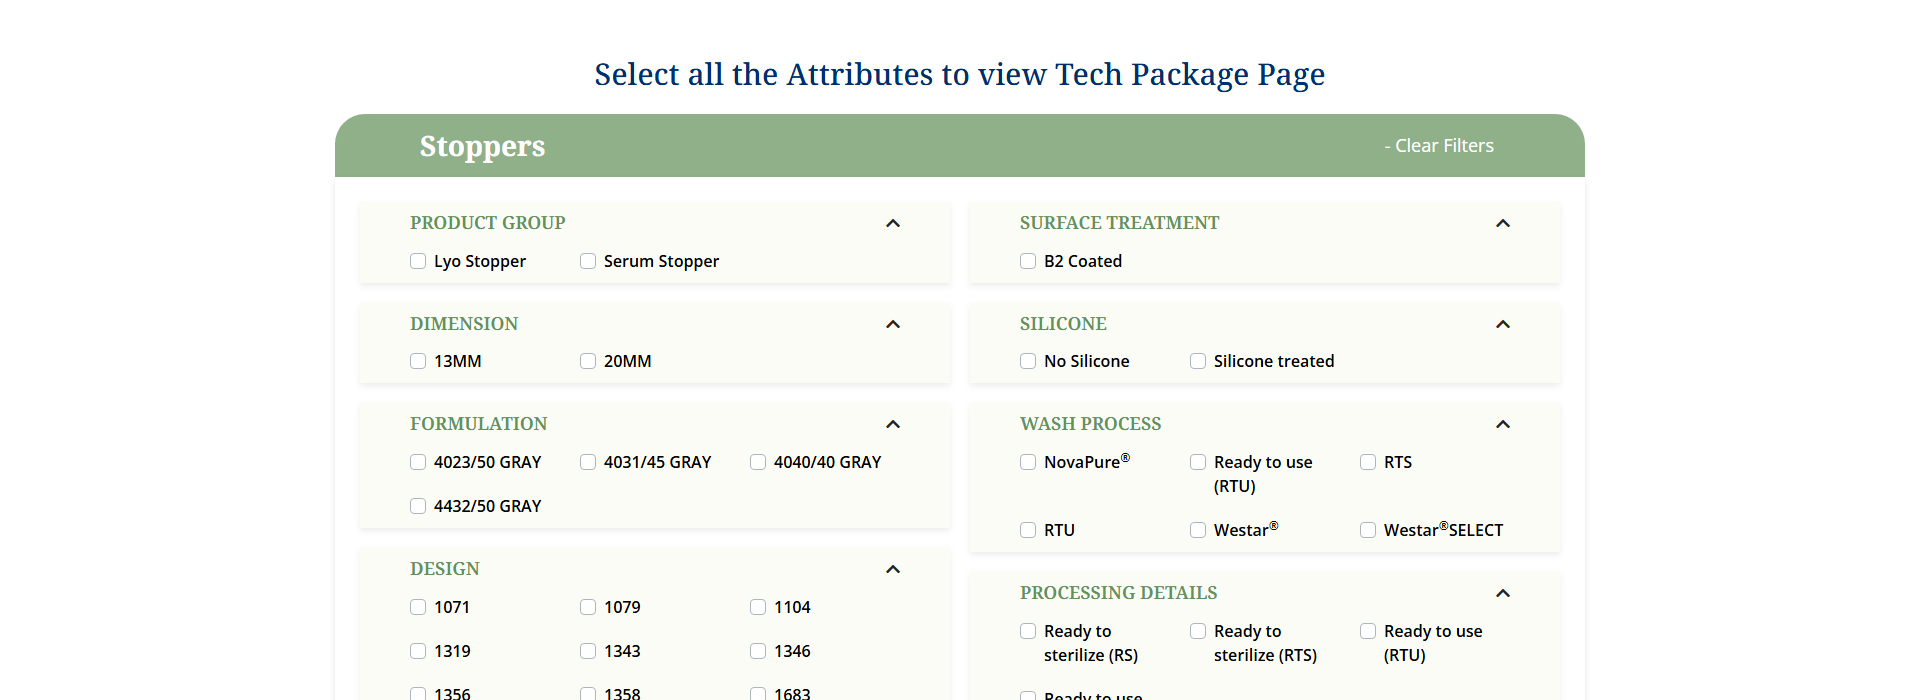The width and height of the screenshot is (1920, 700).
Task: Collapse the Surface Treatment section chevron
Action: [1502, 223]
